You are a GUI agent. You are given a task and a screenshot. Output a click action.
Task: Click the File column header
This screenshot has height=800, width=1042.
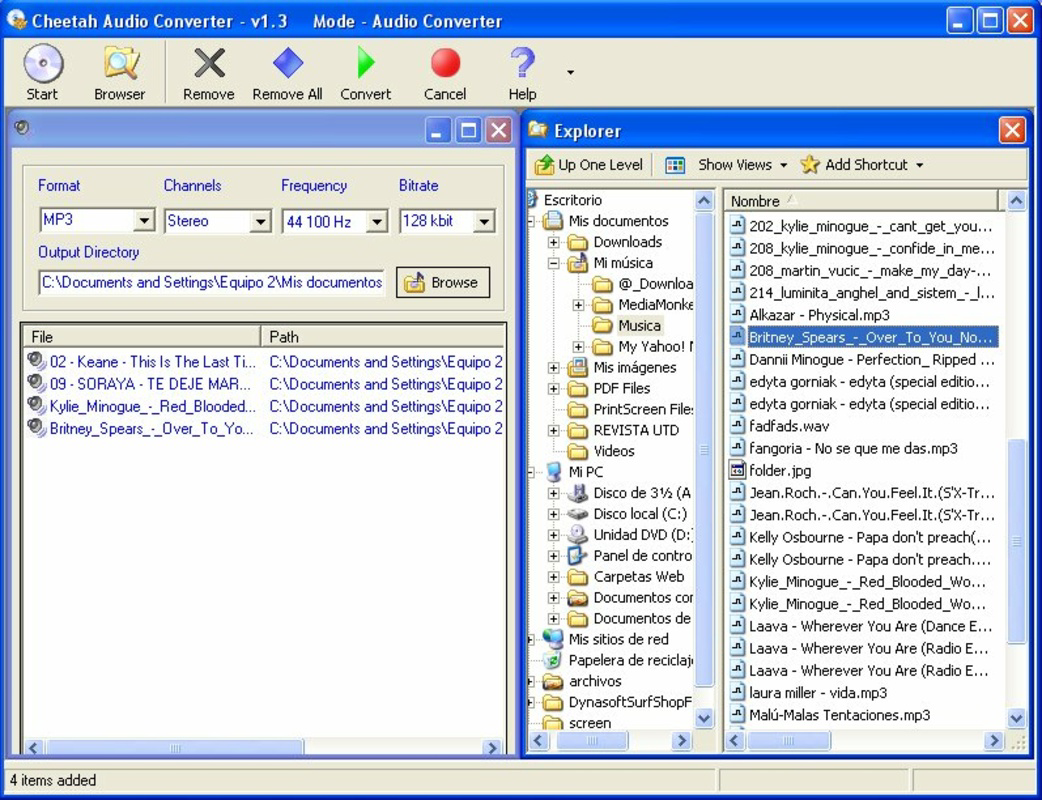tap(142, 337)
